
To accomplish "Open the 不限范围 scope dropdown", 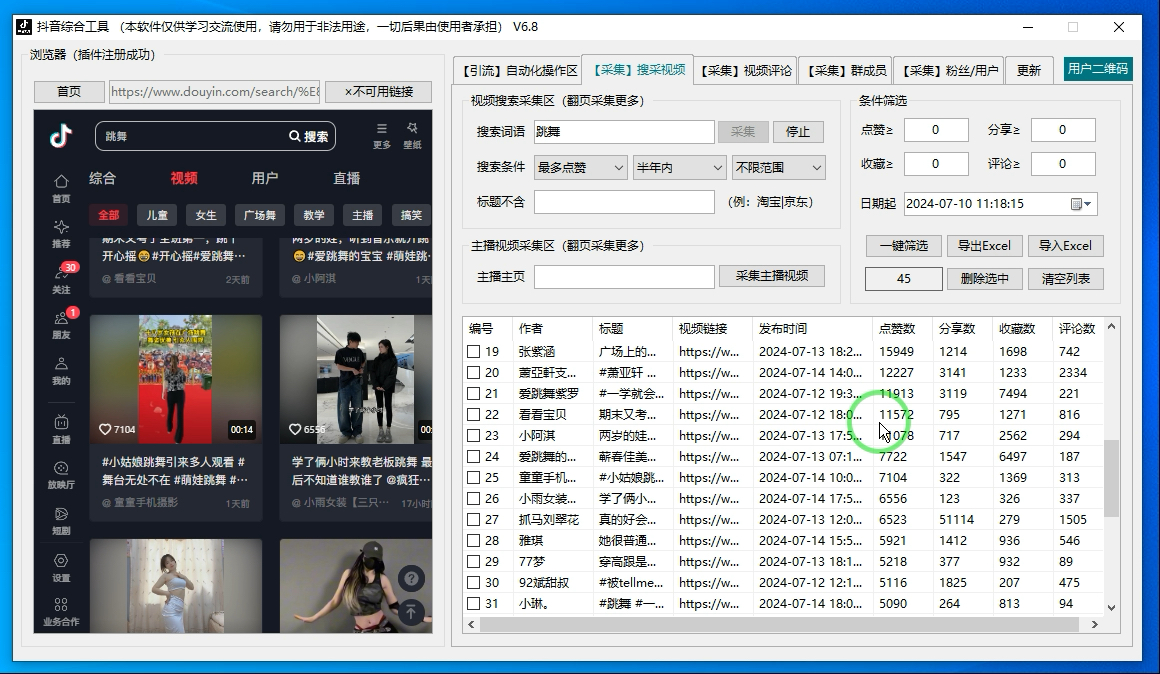I will [x=778, y=168].
